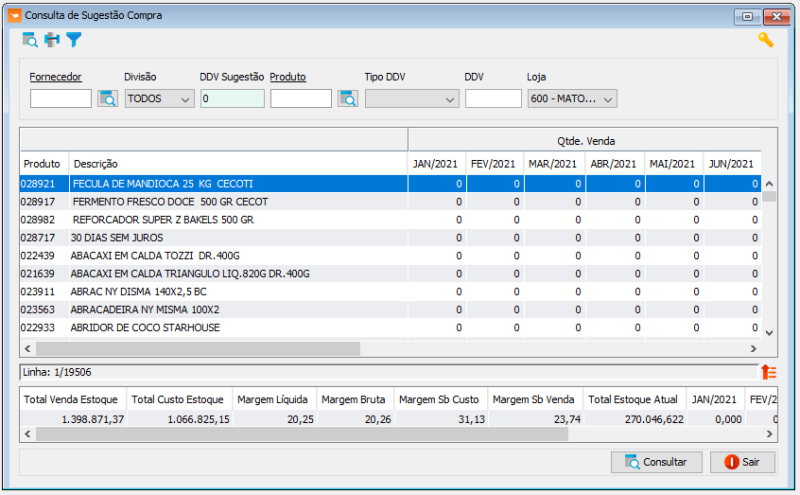Click the Produto column header

tap(44, 164)
